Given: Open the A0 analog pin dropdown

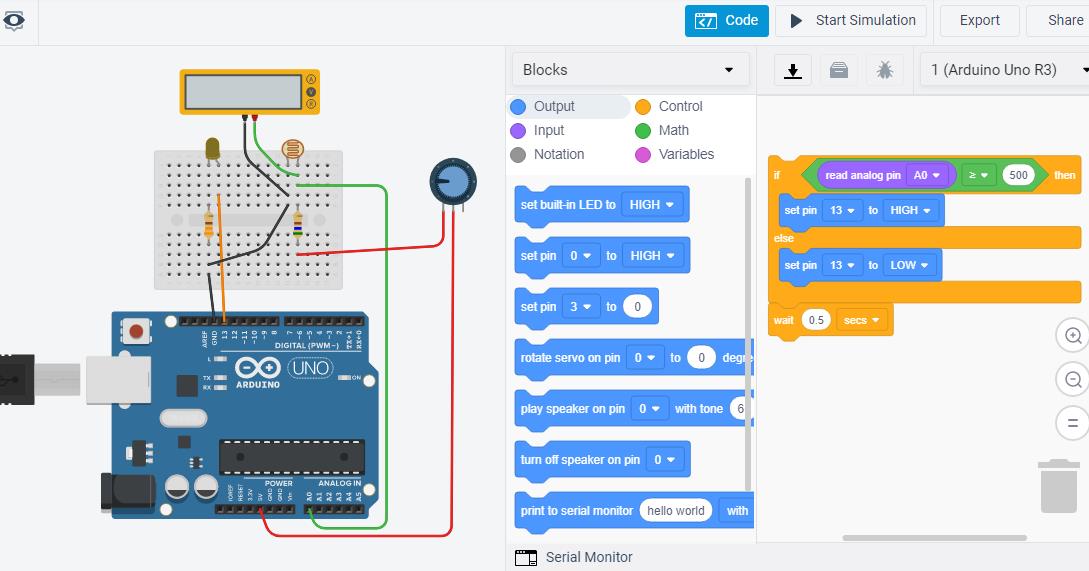Looking at the screenshot, I should (x=927, y=175).
